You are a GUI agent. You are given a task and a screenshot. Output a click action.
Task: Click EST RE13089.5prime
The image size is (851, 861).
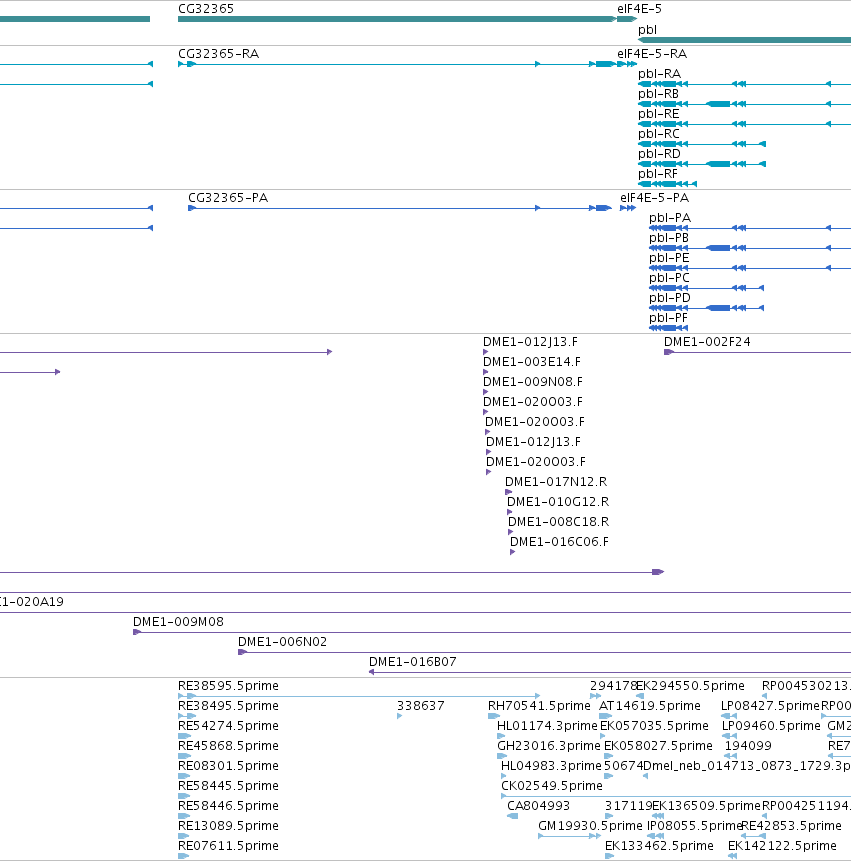point(228,826)
